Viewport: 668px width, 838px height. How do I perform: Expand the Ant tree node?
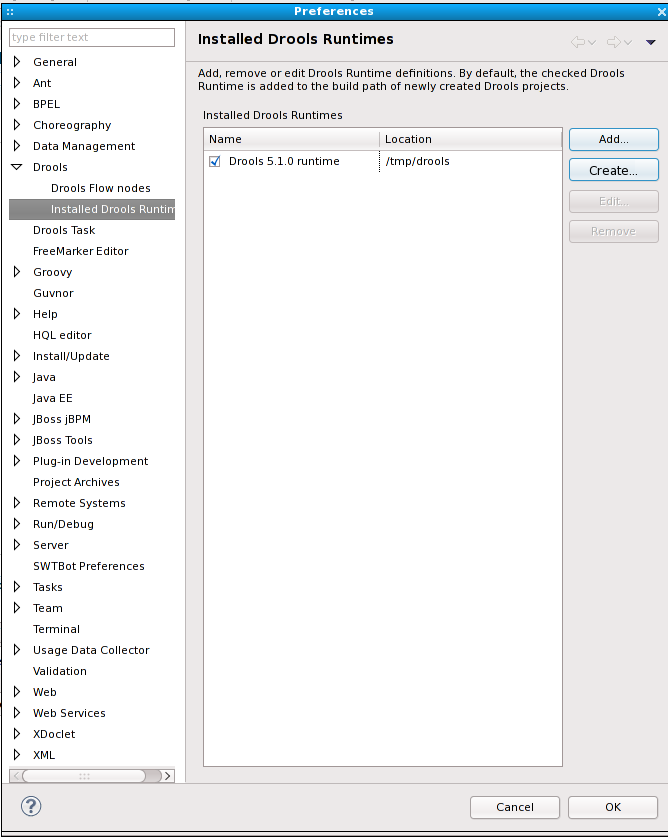(x=17, y=82)
